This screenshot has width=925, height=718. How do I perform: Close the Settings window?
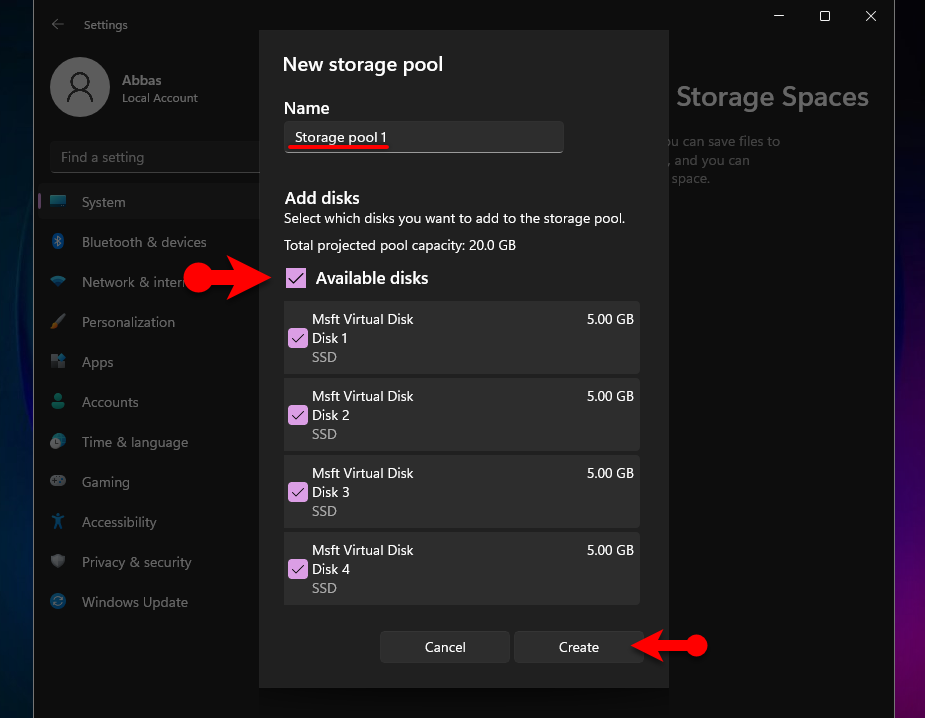pos(871,17)
